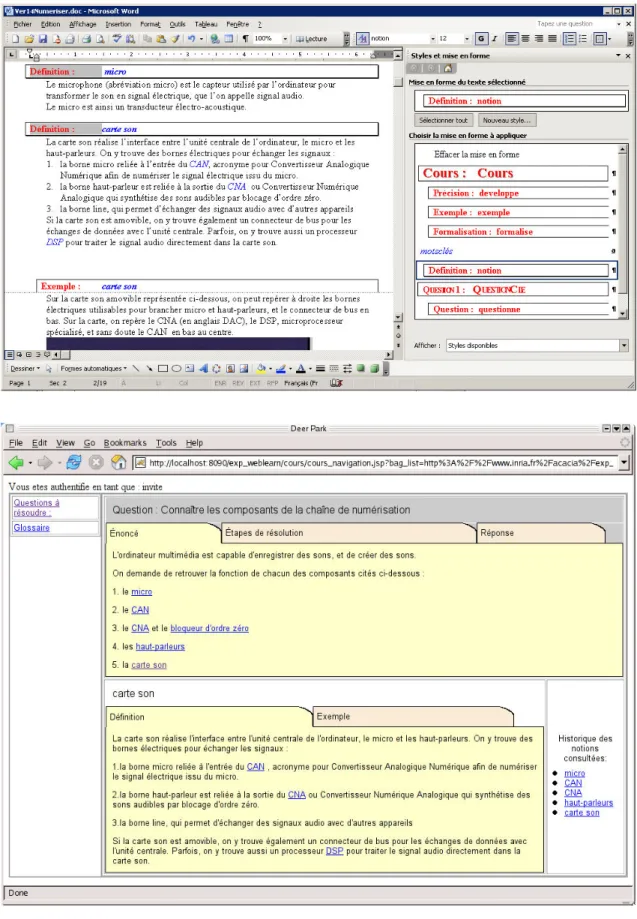Select the Oval drawing tool

pos(176,369)
